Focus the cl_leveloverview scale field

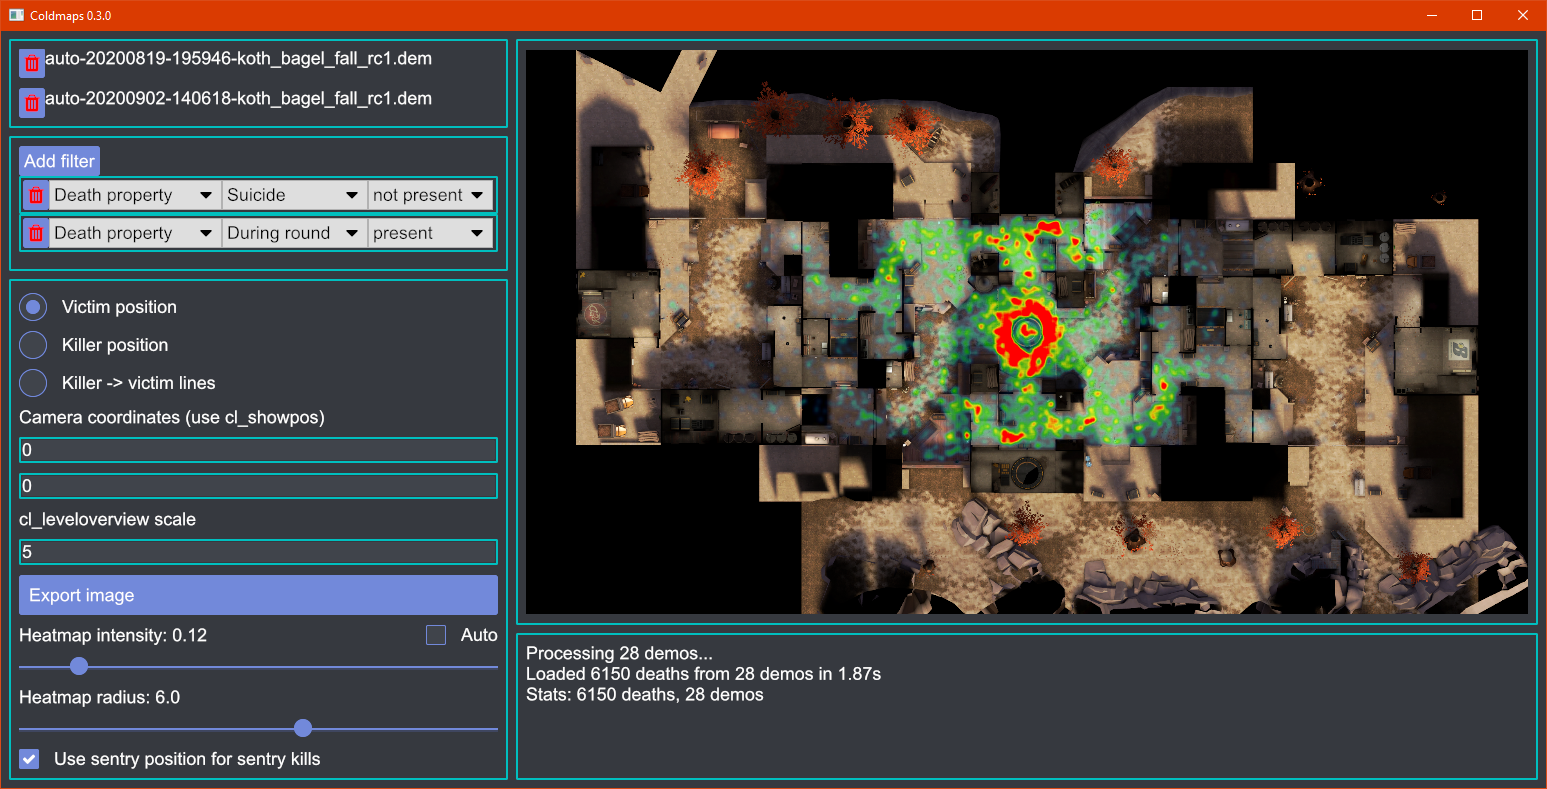point(258,552)
